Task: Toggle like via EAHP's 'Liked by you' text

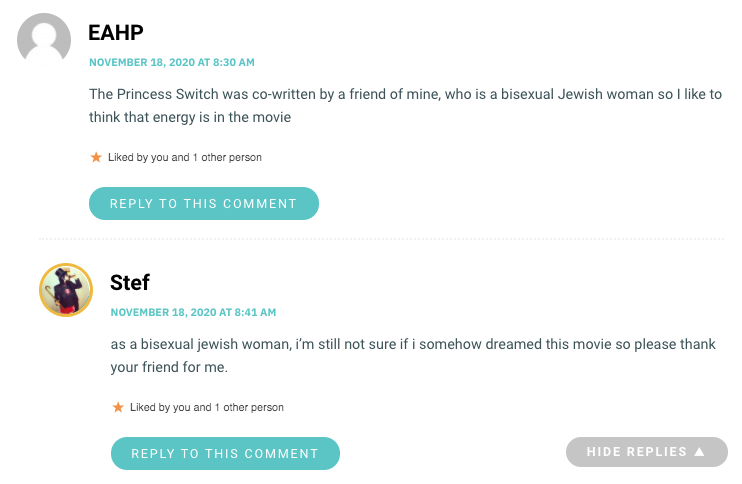Action: pos(149,157)
